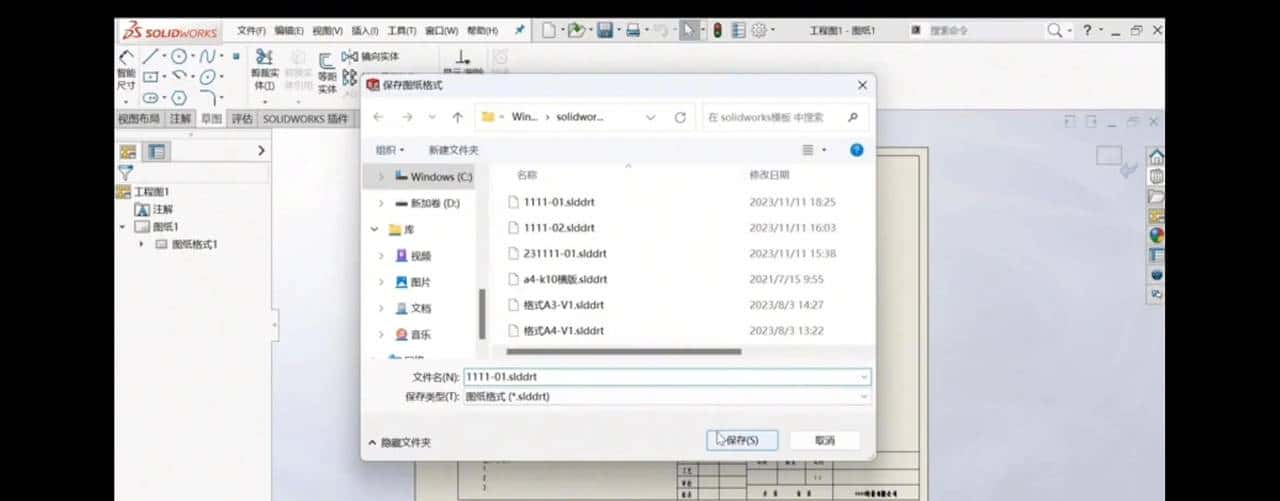Select the Corner Rectangle tool
The height and width of the screenshot is (501, 1280).
coord(150,77)
